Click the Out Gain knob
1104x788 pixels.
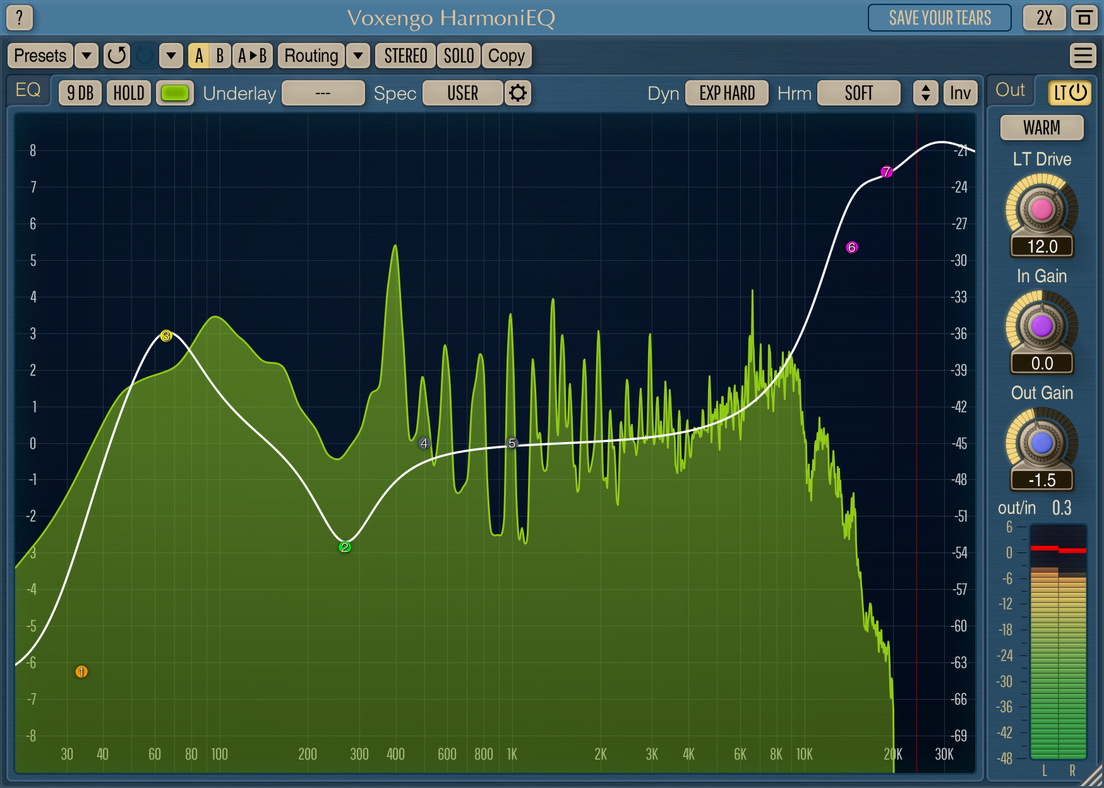pyautogui.click(x=1041, y=442)
